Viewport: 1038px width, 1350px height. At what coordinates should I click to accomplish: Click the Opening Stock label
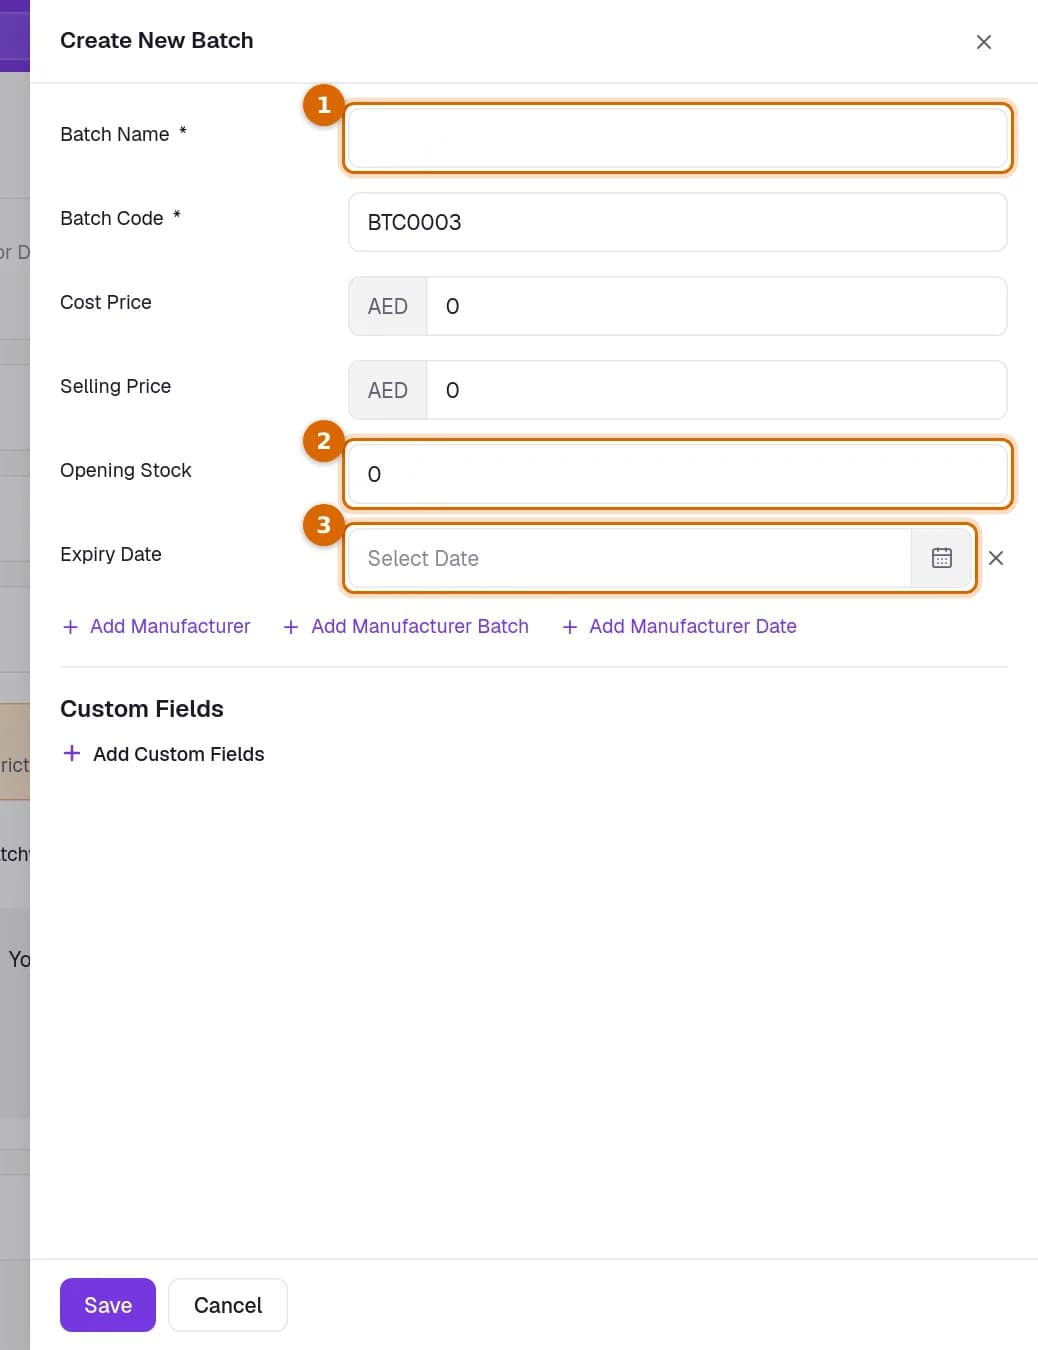tap(126, 470)
